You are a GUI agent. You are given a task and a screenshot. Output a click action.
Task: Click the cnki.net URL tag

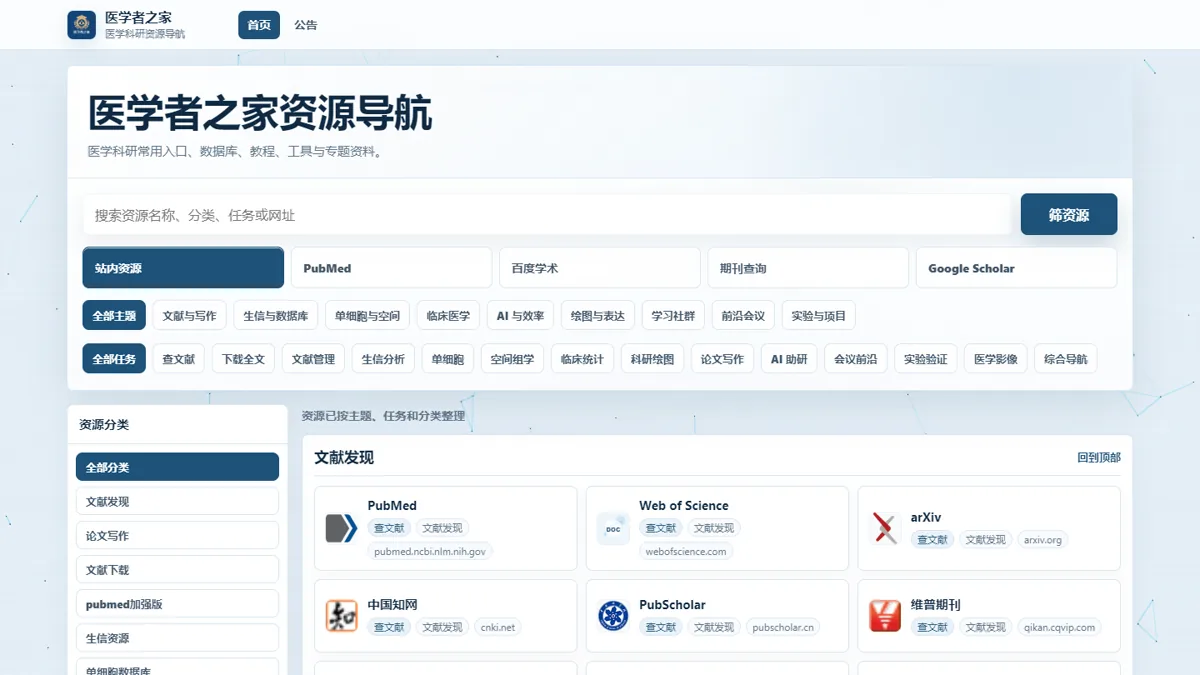498,627
